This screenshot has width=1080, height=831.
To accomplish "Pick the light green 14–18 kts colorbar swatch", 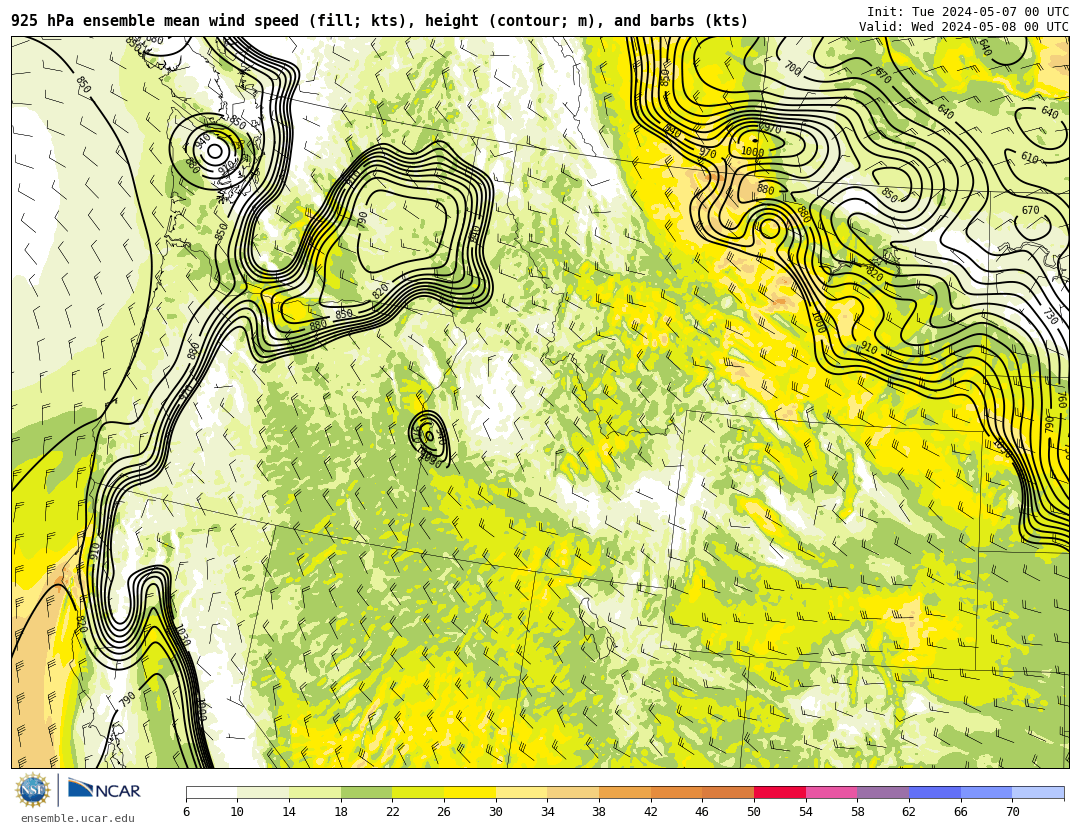I will point(315,792).
